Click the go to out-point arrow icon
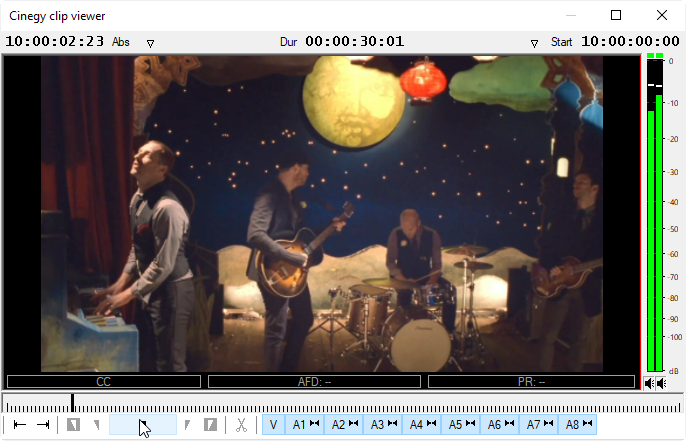The image size is (686, 441). pos(43,425)
